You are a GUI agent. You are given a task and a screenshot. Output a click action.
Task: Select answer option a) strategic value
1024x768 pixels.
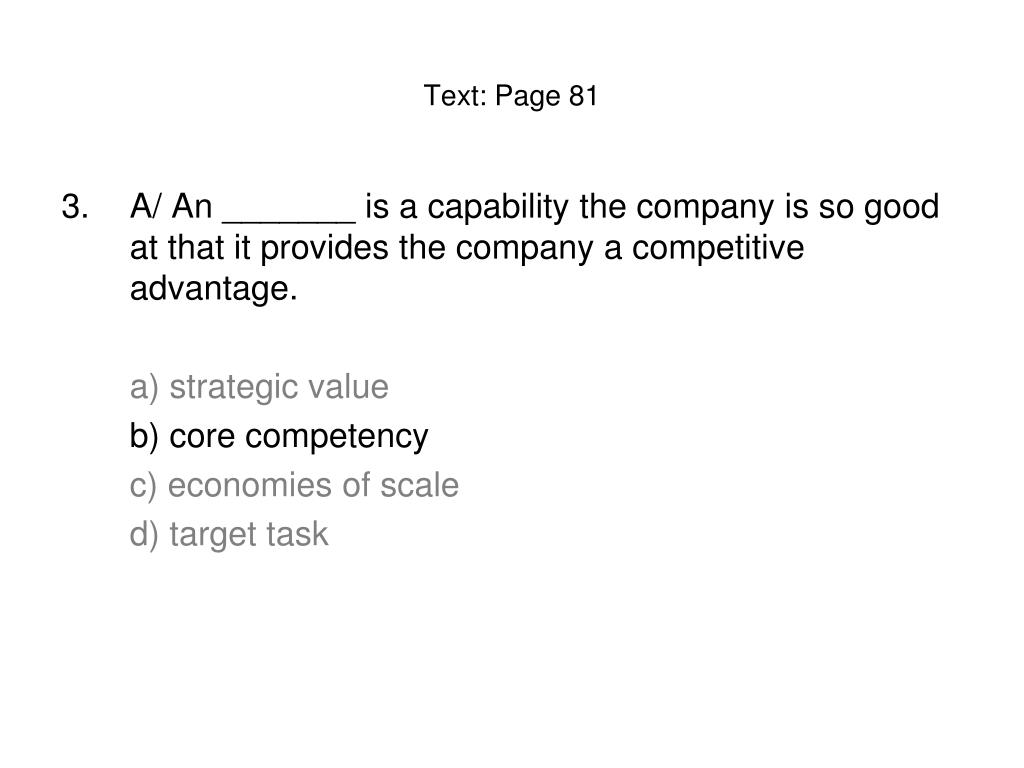click(259, 387)
